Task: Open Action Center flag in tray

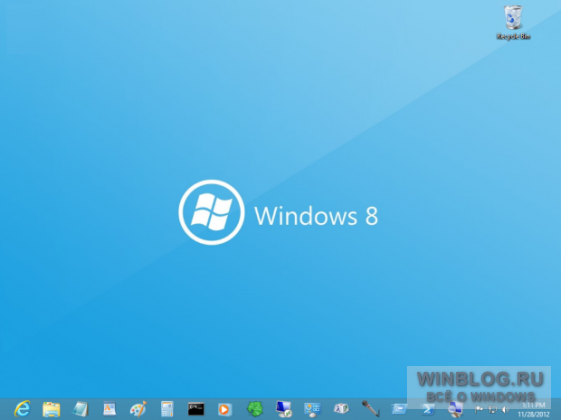Action: (x=479, y=409)
